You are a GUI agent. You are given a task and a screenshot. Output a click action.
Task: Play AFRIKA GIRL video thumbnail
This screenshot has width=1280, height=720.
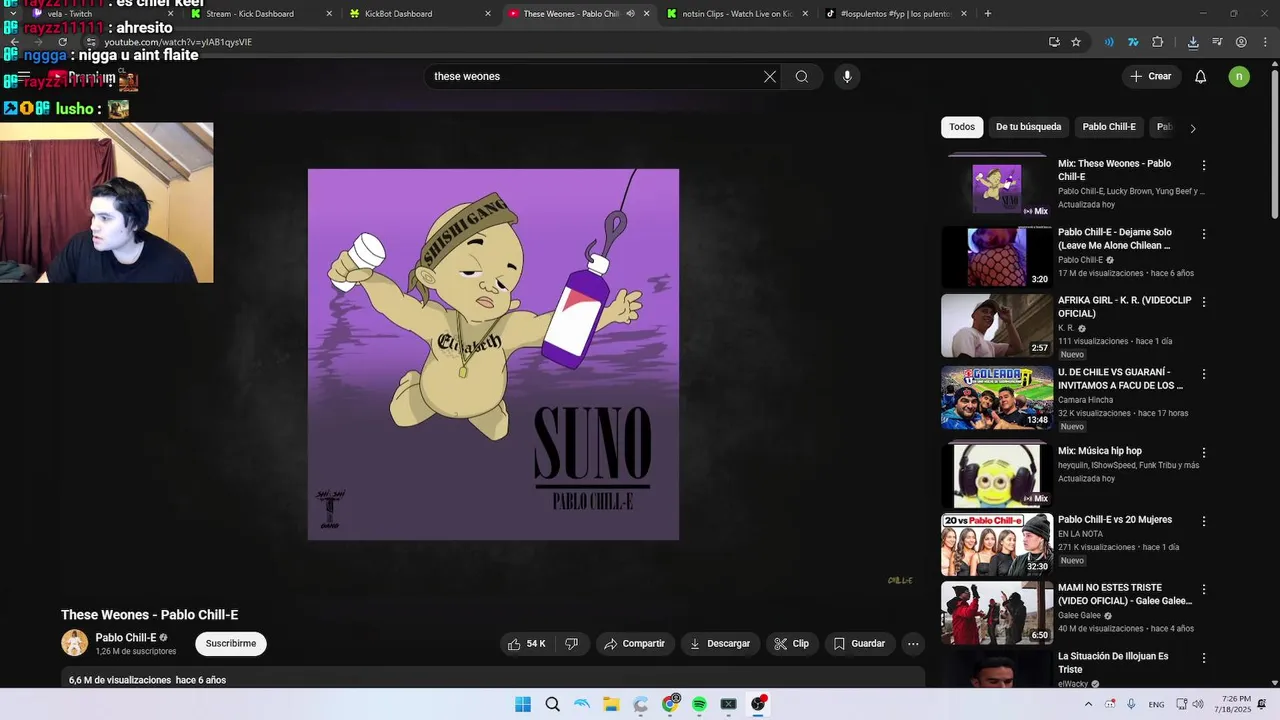pyautogui.click(x=997, y=326)
